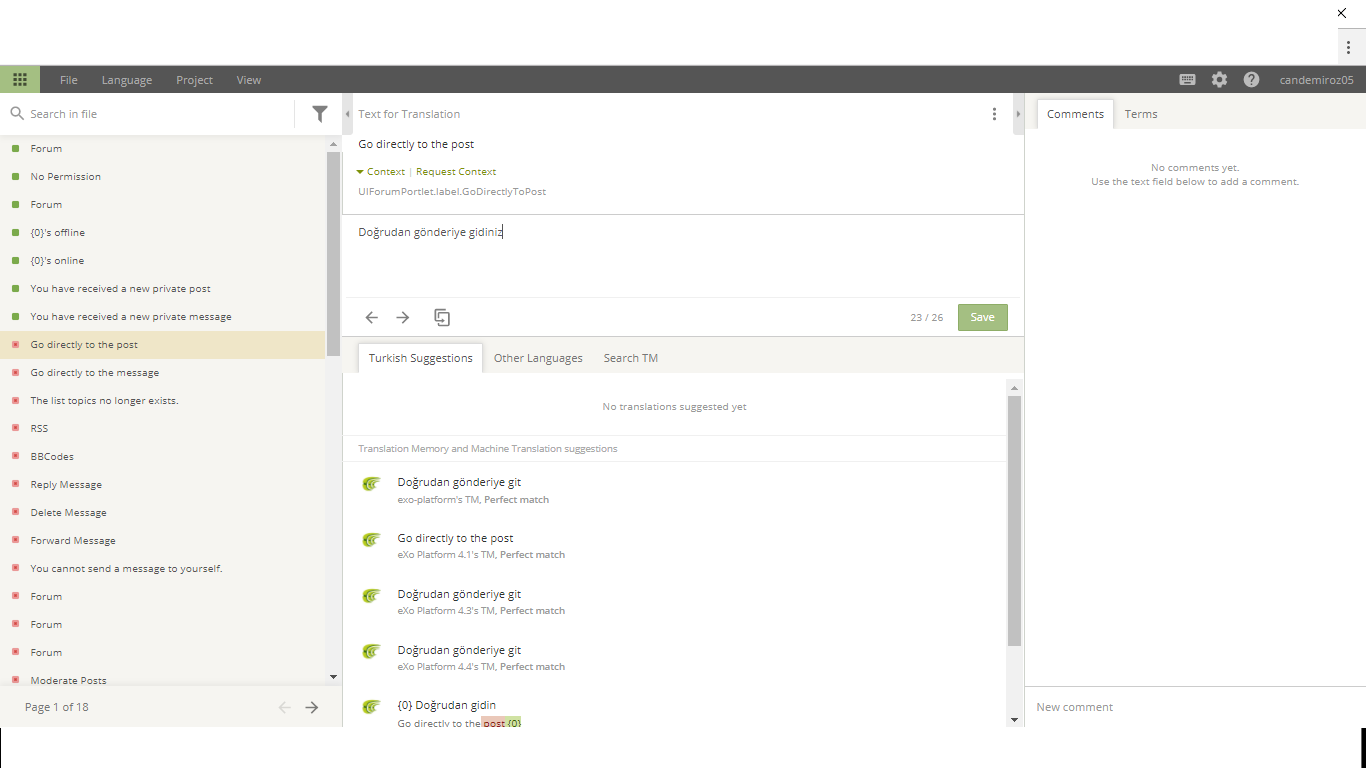Open keyboard shortcuts icon in top bar
Viewport: 1366px width, 768px height.
point(1187,80)
